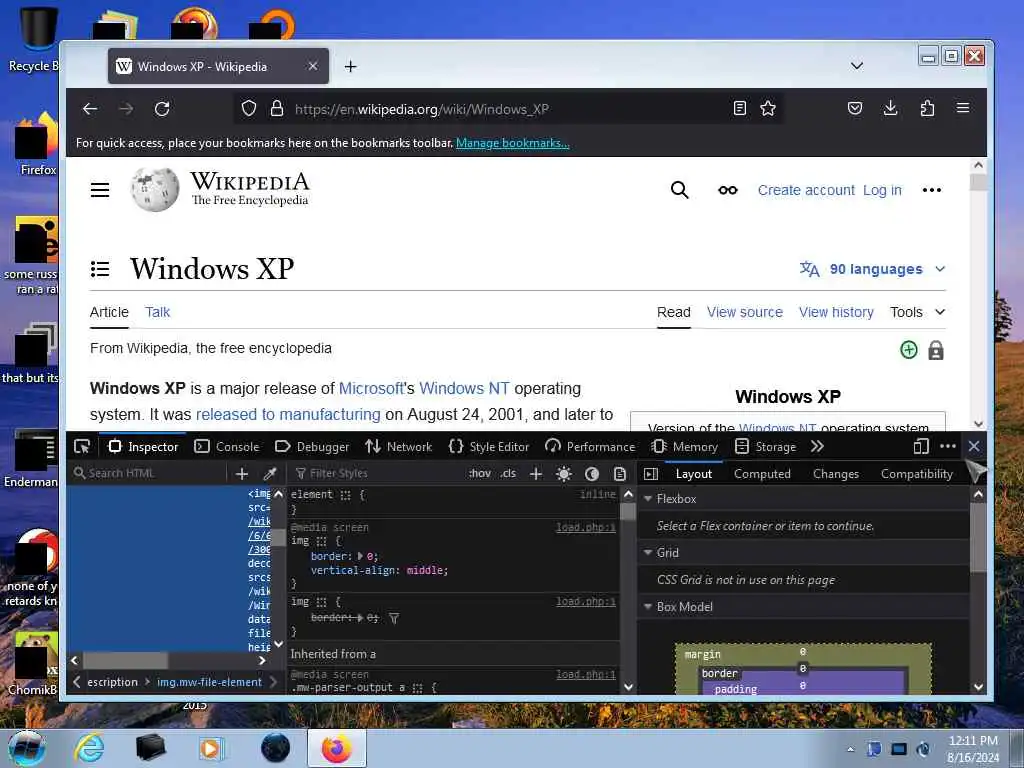Toggle dark color scheme simulation moon icon
This screenshot has height=768, width=1024.
(x=592, y=473)
